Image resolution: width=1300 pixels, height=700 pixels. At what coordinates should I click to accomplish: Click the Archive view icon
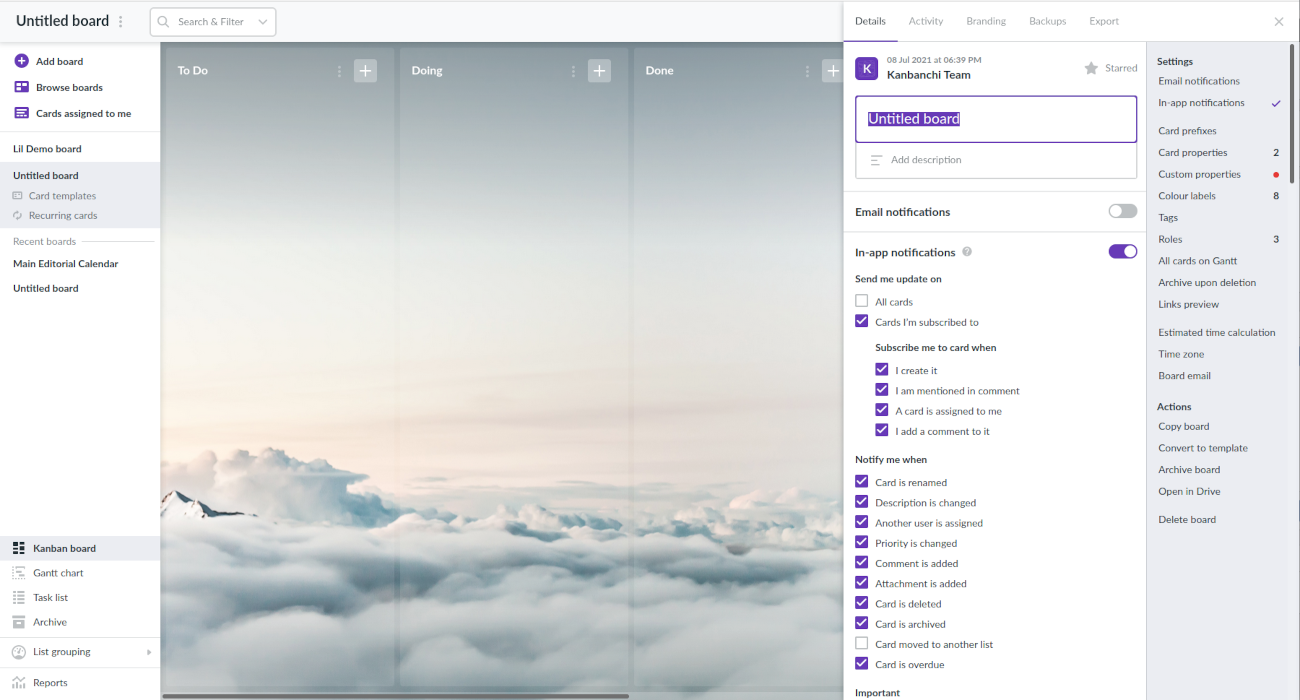pyautogui.click(x=18, y=622)
